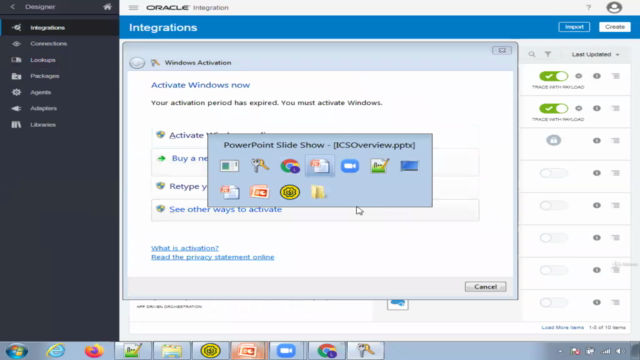Click back arrow in Windows Activation dialog
This screenshot has height=360, width=640.
137,63
